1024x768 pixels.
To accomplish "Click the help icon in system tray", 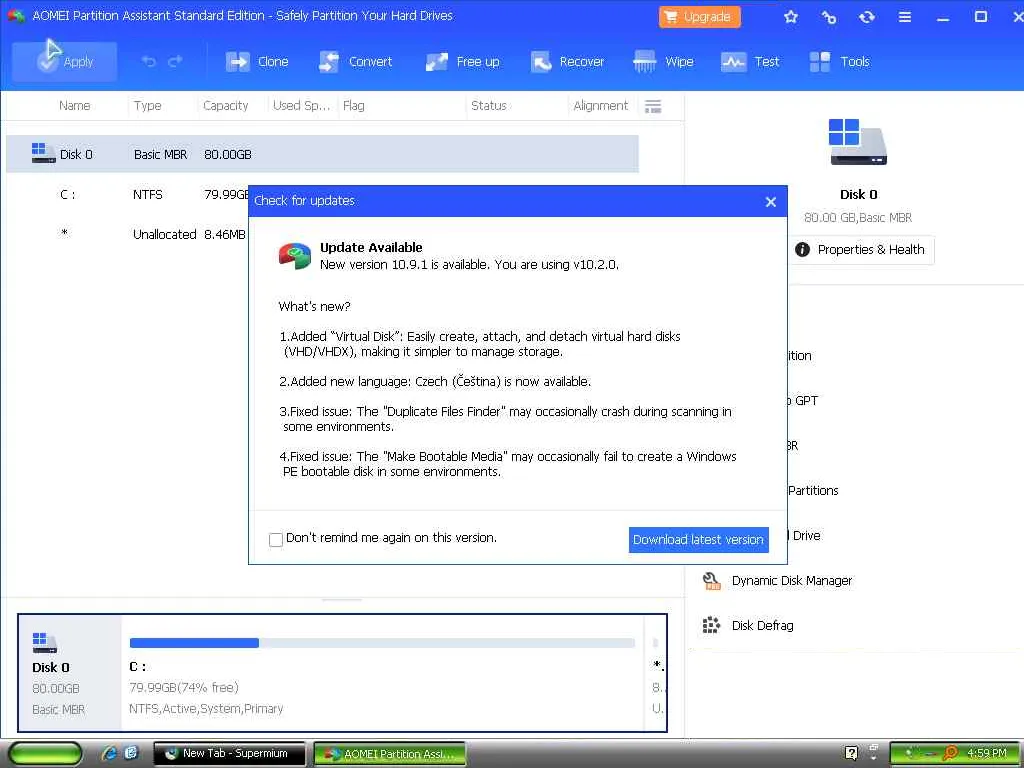I will click(852, 753).
